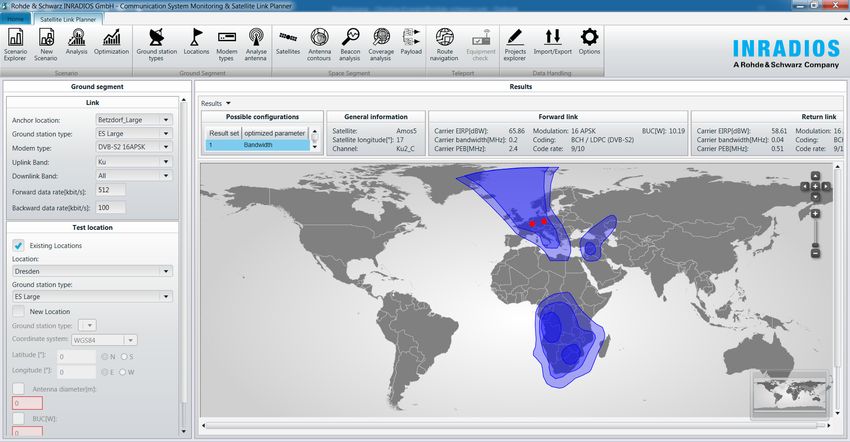The height and width of the screenshot is (442, 850).
Task: Select latitude N radio button
Action: [105, 356]
